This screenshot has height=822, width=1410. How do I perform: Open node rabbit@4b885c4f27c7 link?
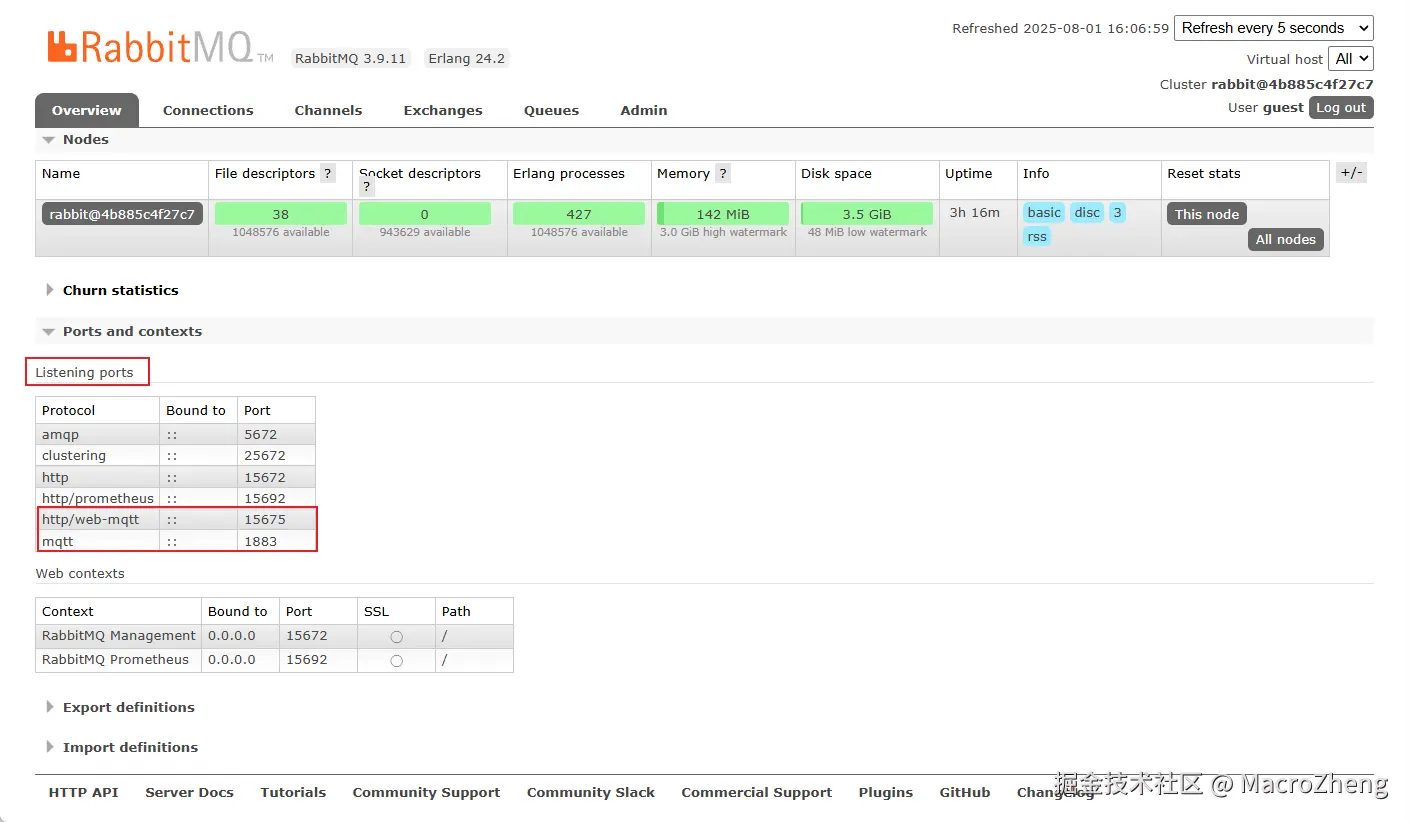pyautogui.click(x=122, y=214)
